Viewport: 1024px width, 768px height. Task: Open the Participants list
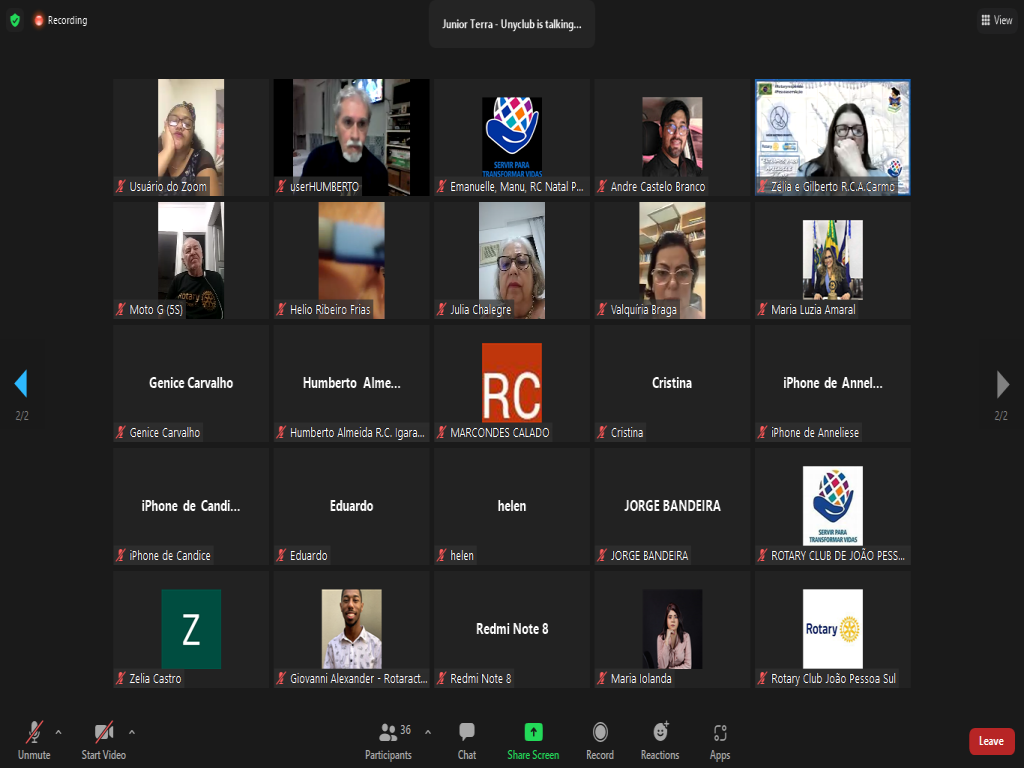388,740
